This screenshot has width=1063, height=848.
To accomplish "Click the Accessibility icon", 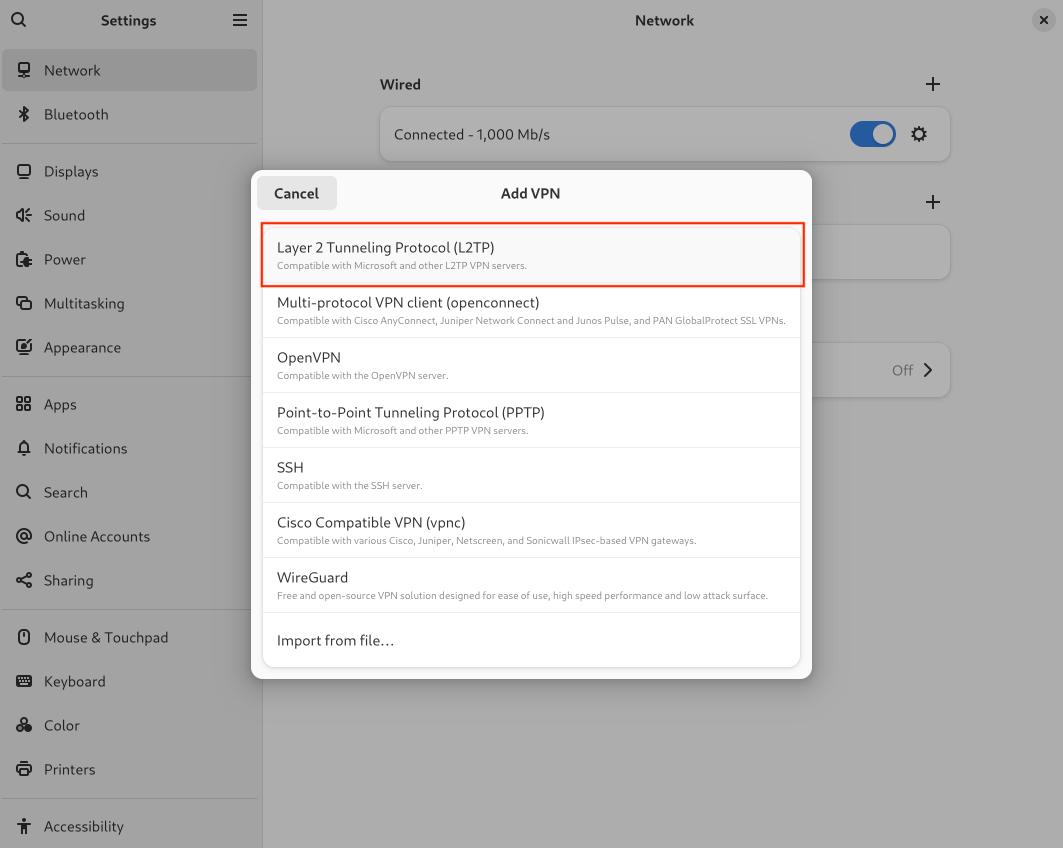I will pos(24,826).
